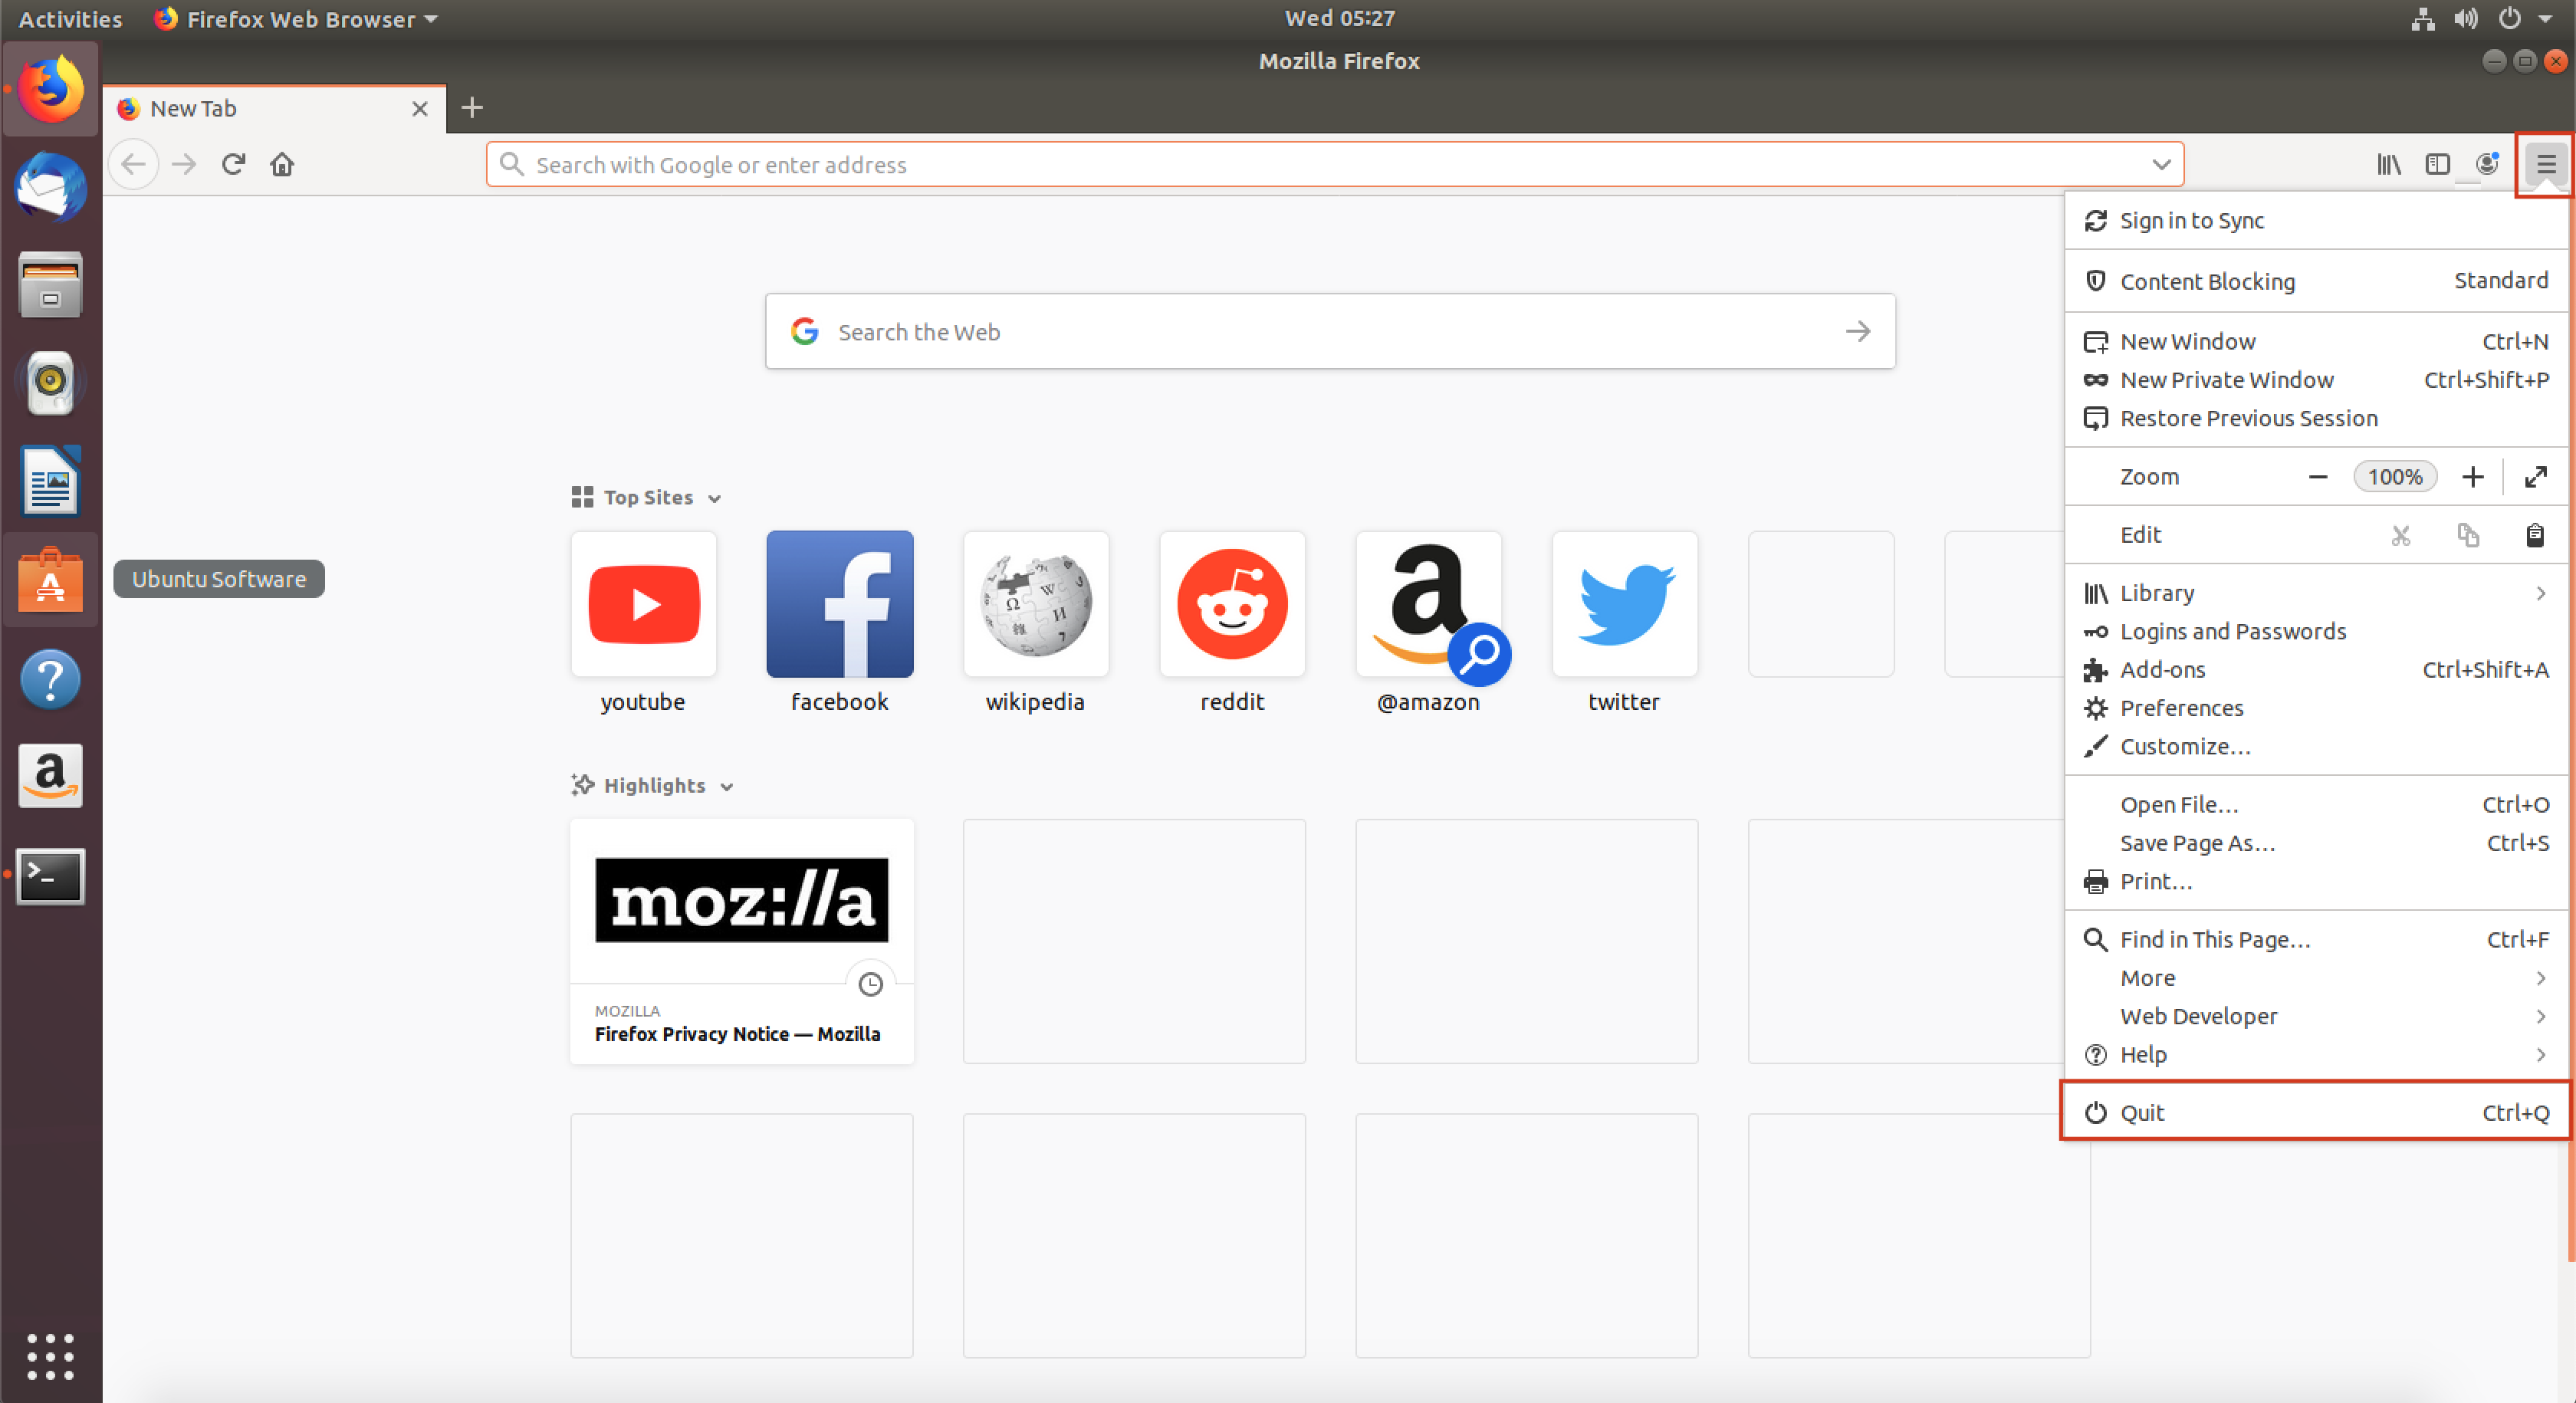This screenshot has height=1403, width=2576.
Task: Open the wikipedia top site tile
Action: click(1036, 604)
